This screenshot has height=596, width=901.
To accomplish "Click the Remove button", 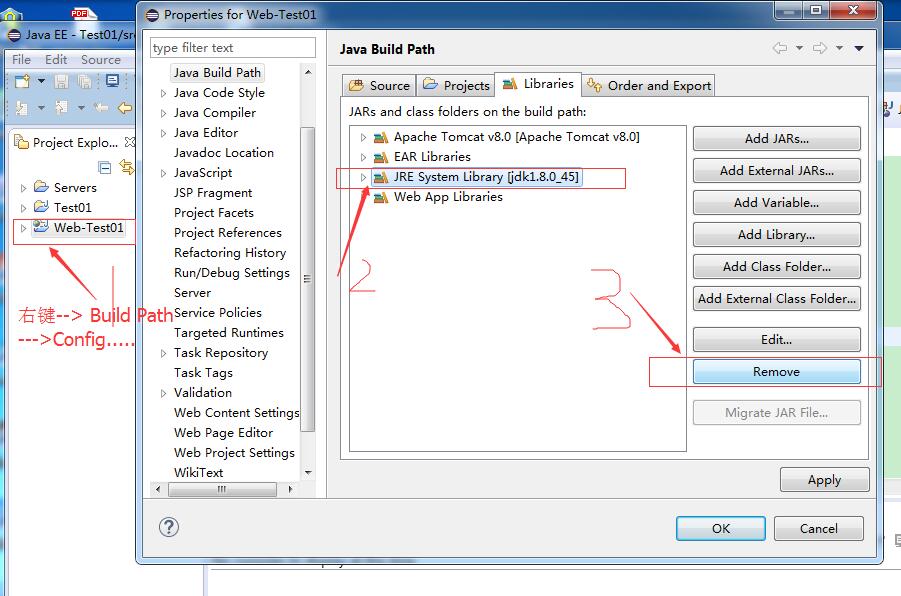I will pos(776,371).
